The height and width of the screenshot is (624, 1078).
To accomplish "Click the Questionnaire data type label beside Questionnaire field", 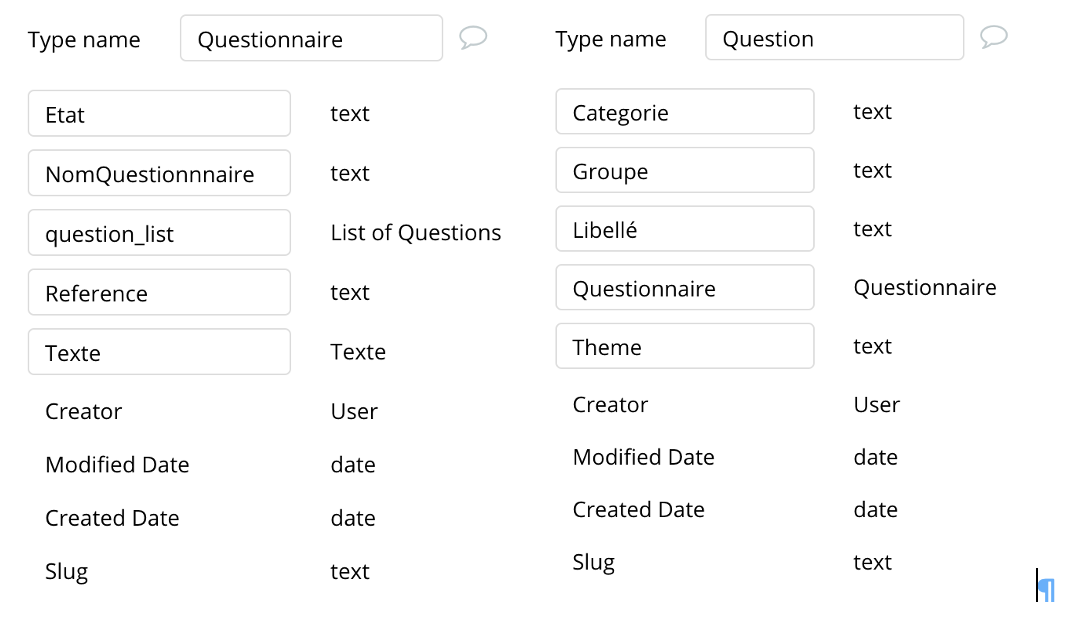I will [925, 288].
